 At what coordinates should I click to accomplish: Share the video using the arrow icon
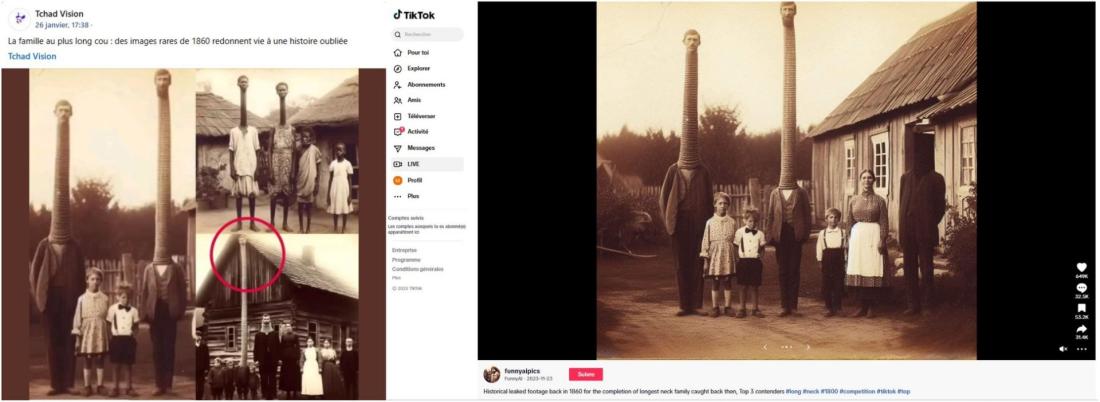(1081, 328)
